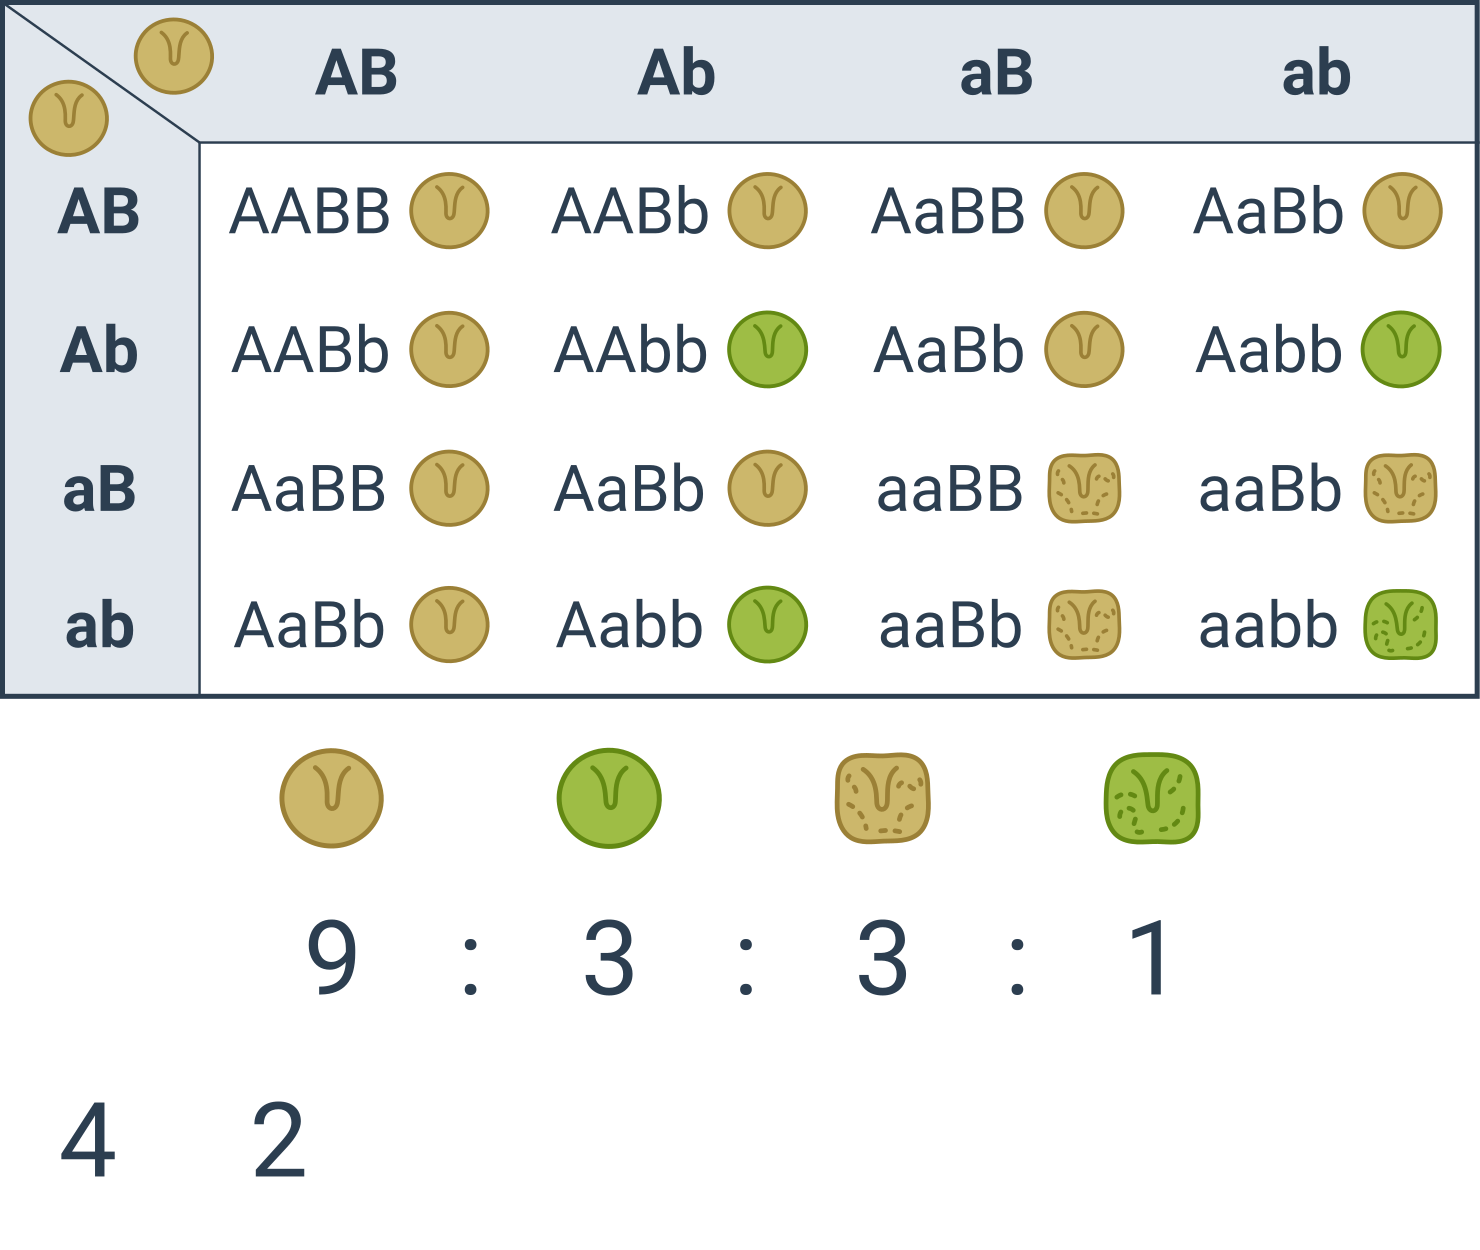Select the green wrinkled pea next to aabb
1480x1250 pixels.
[x=1401, y=626]
